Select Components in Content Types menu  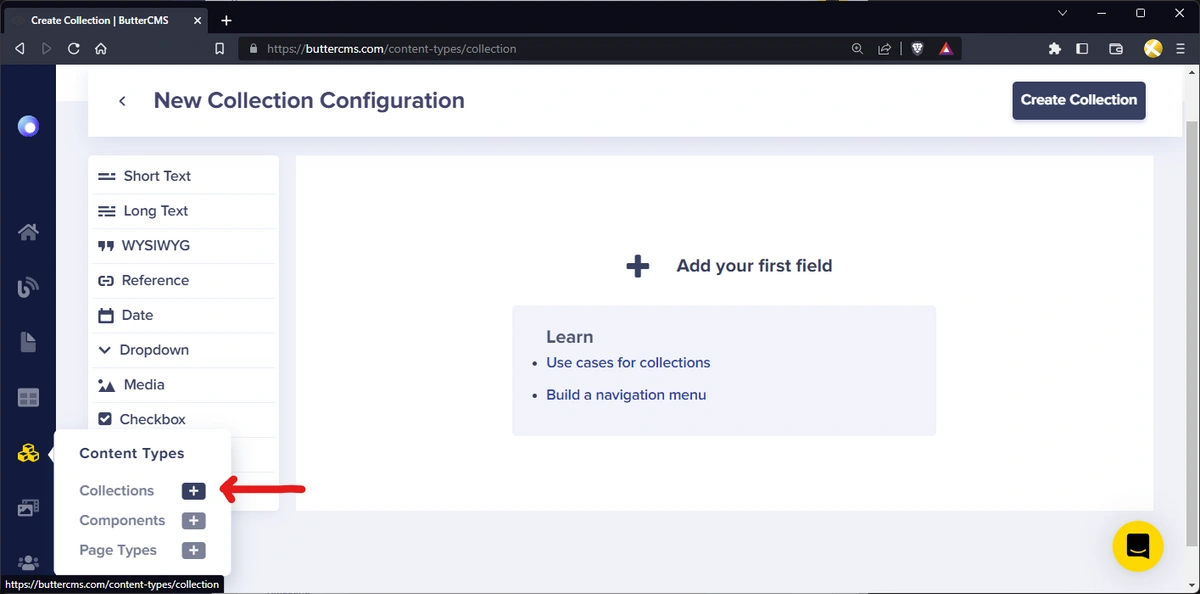(x=122, y=521)
